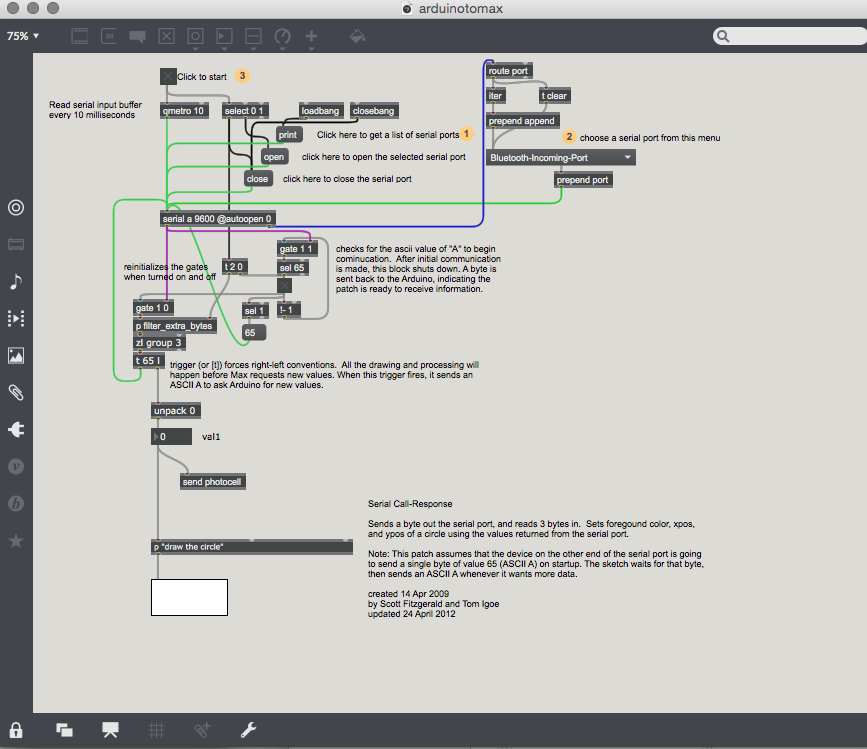Click the patcher windows icon in bottom toolbar
Image resolution: width=867 pixels, height=749 pixels.
click(x=64, y=730)
